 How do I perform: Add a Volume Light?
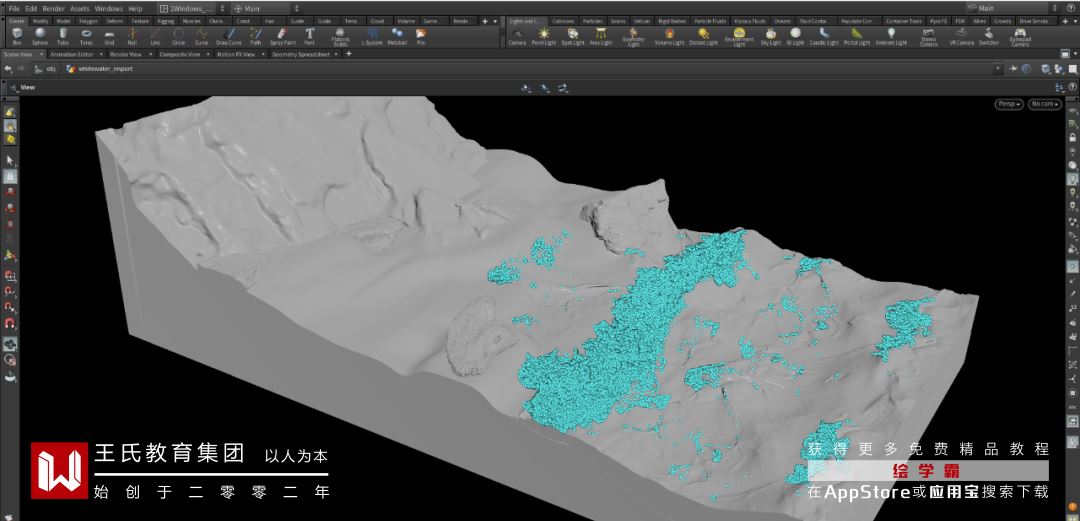click(x=669, y=36)
